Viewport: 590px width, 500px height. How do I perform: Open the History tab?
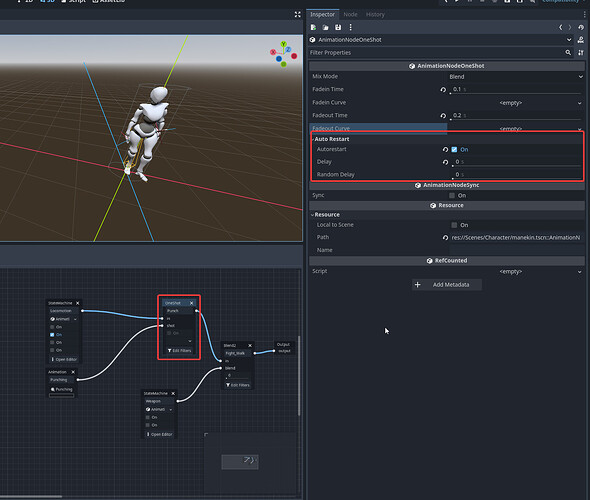(375, 15)
